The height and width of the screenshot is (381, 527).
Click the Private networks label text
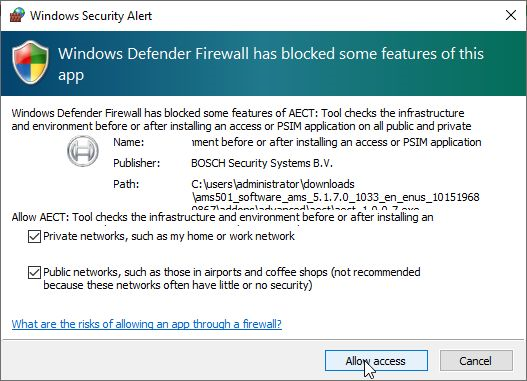coord(169,236)
